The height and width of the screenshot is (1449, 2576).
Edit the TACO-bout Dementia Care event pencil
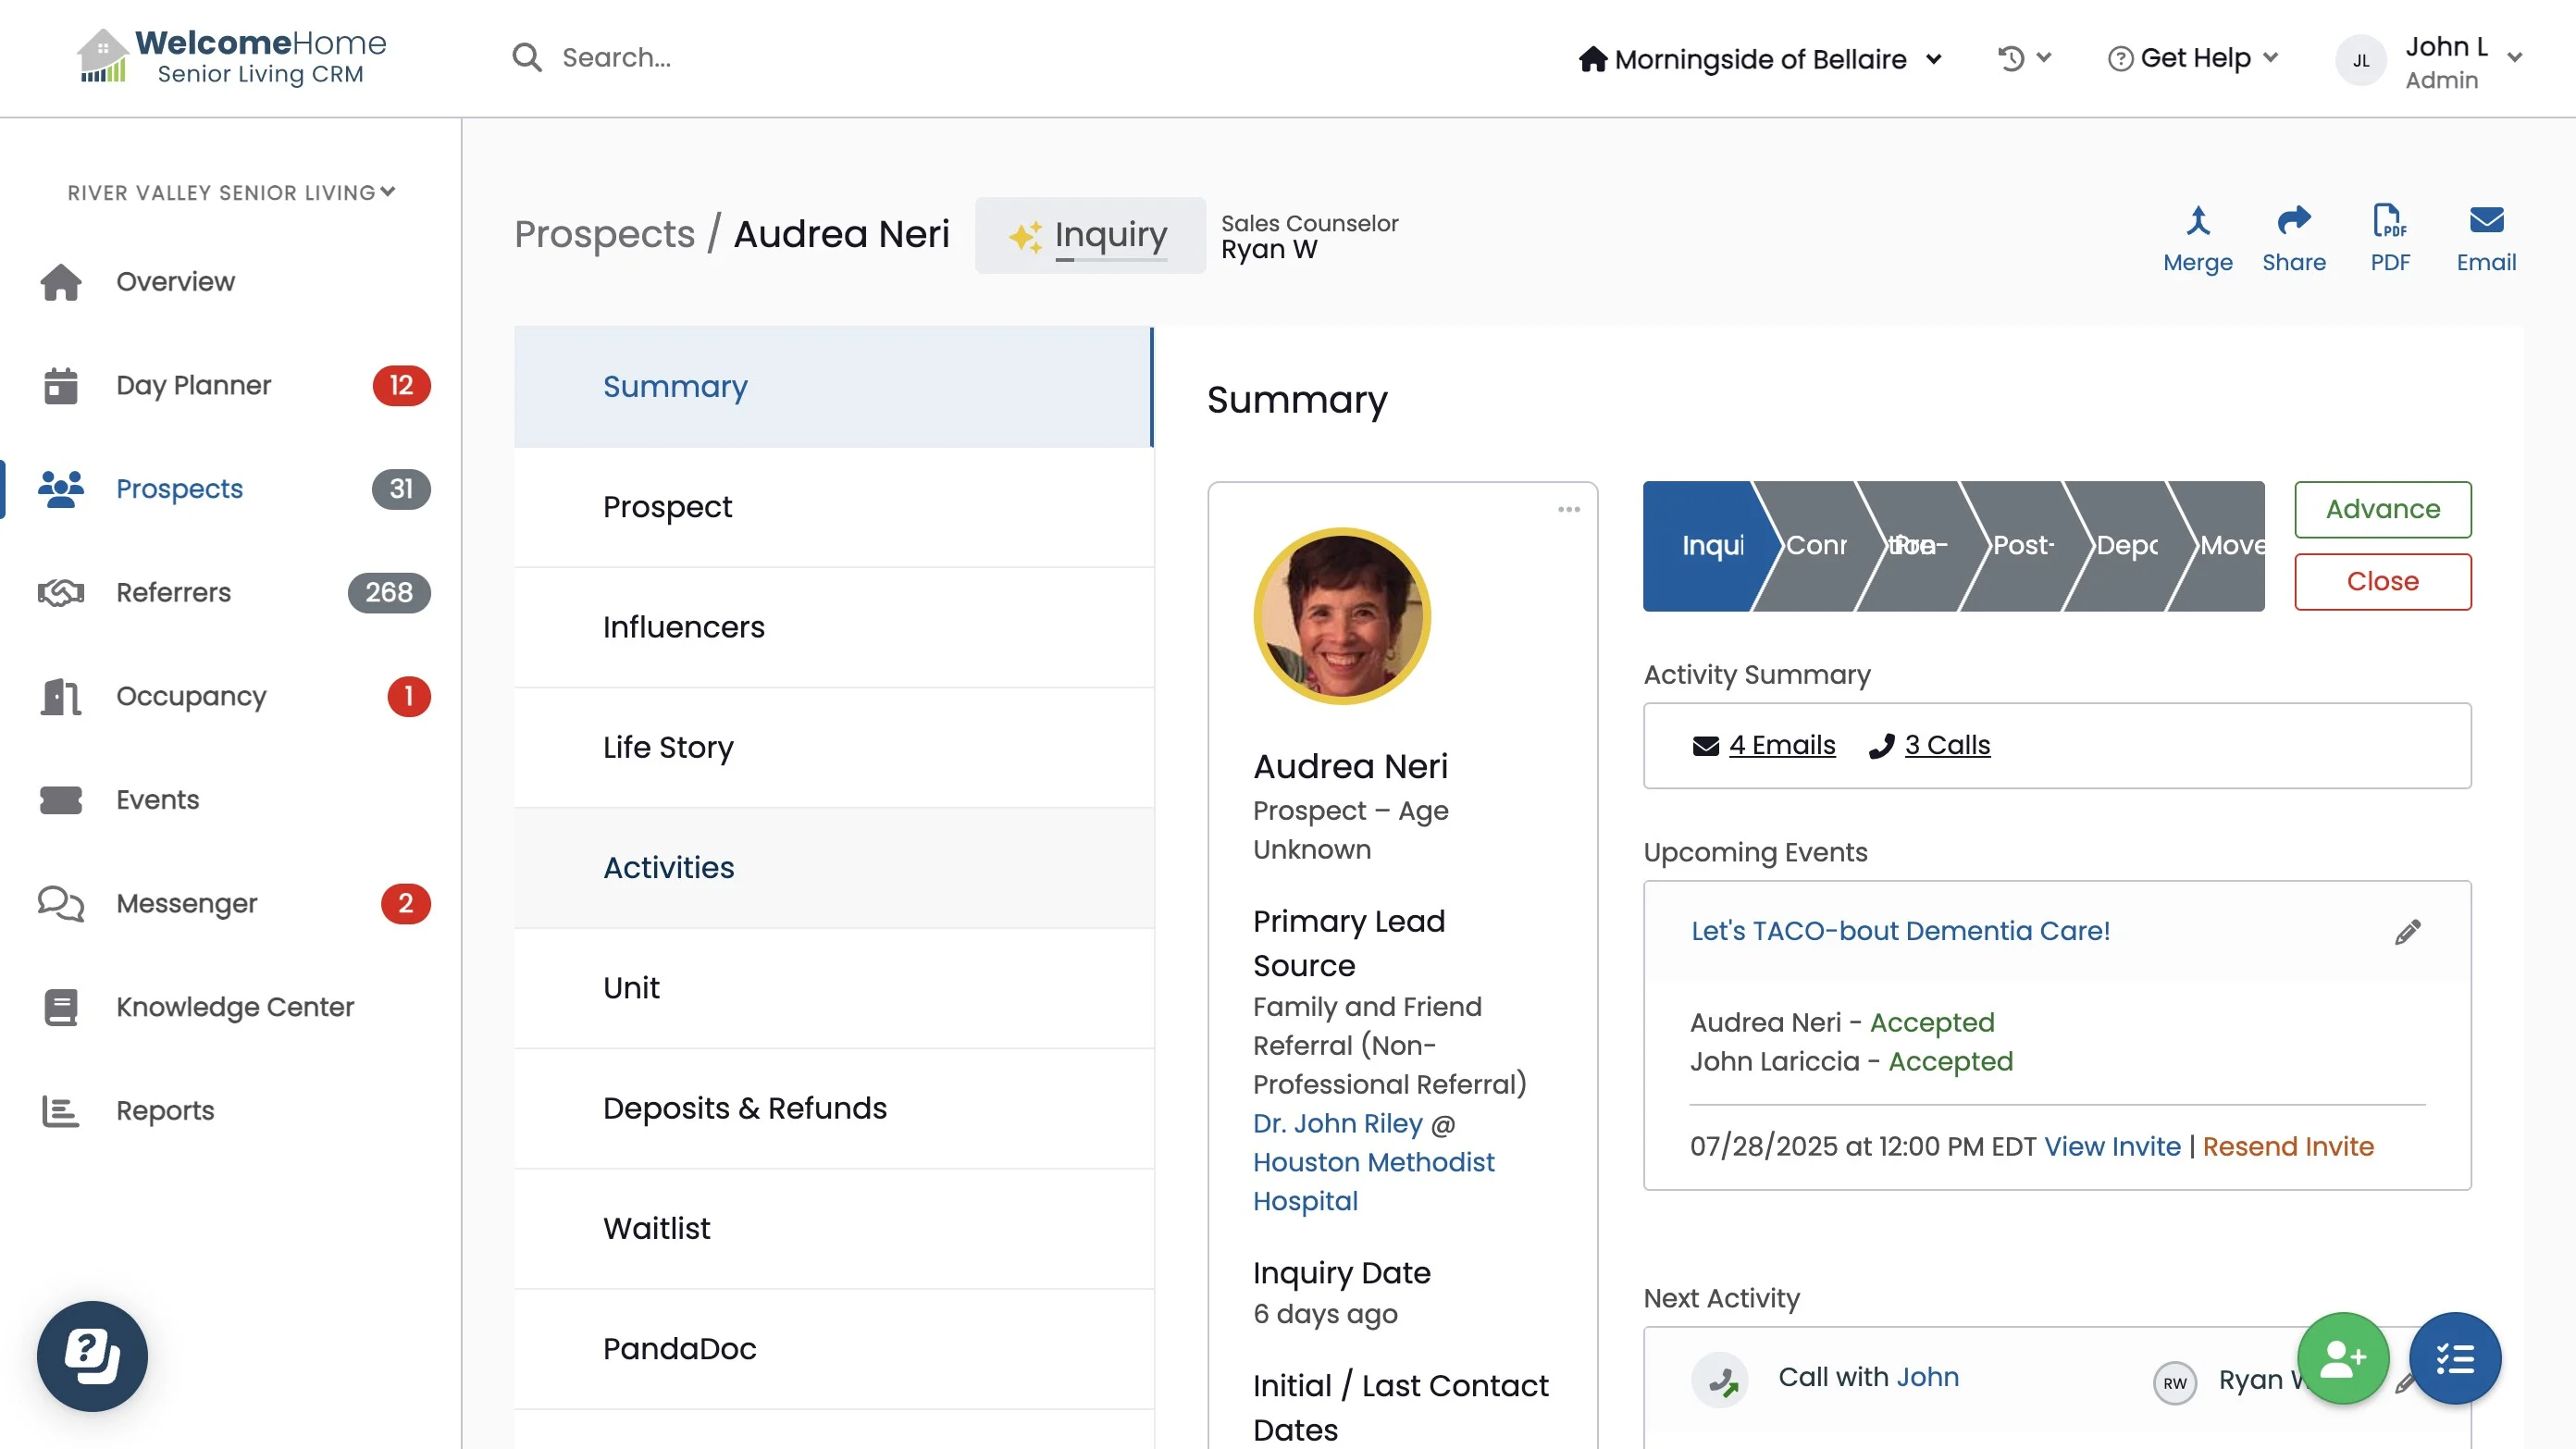pos(2407,932)
